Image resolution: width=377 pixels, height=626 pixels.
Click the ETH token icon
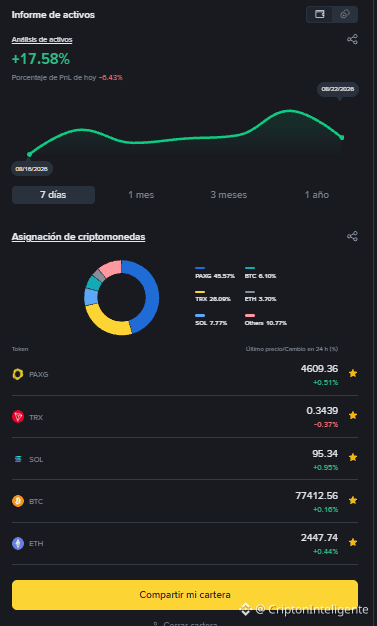coord(18,543)
